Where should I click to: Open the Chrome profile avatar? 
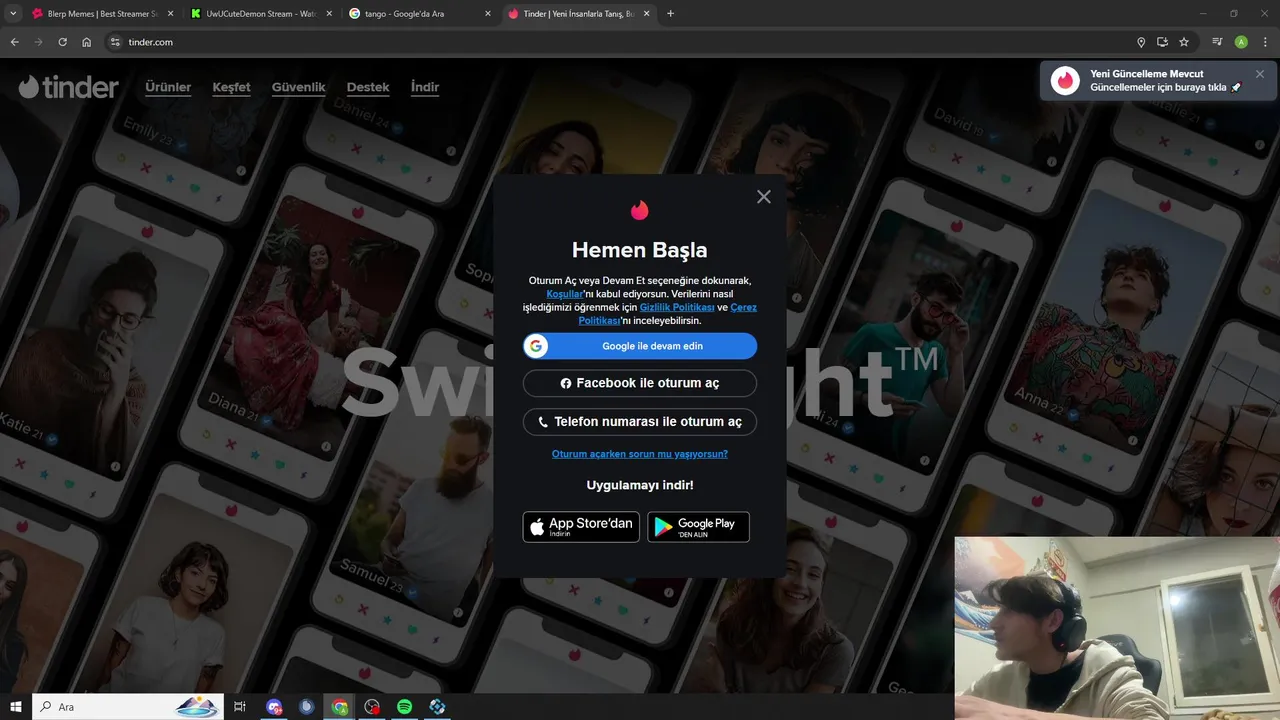1241,42
